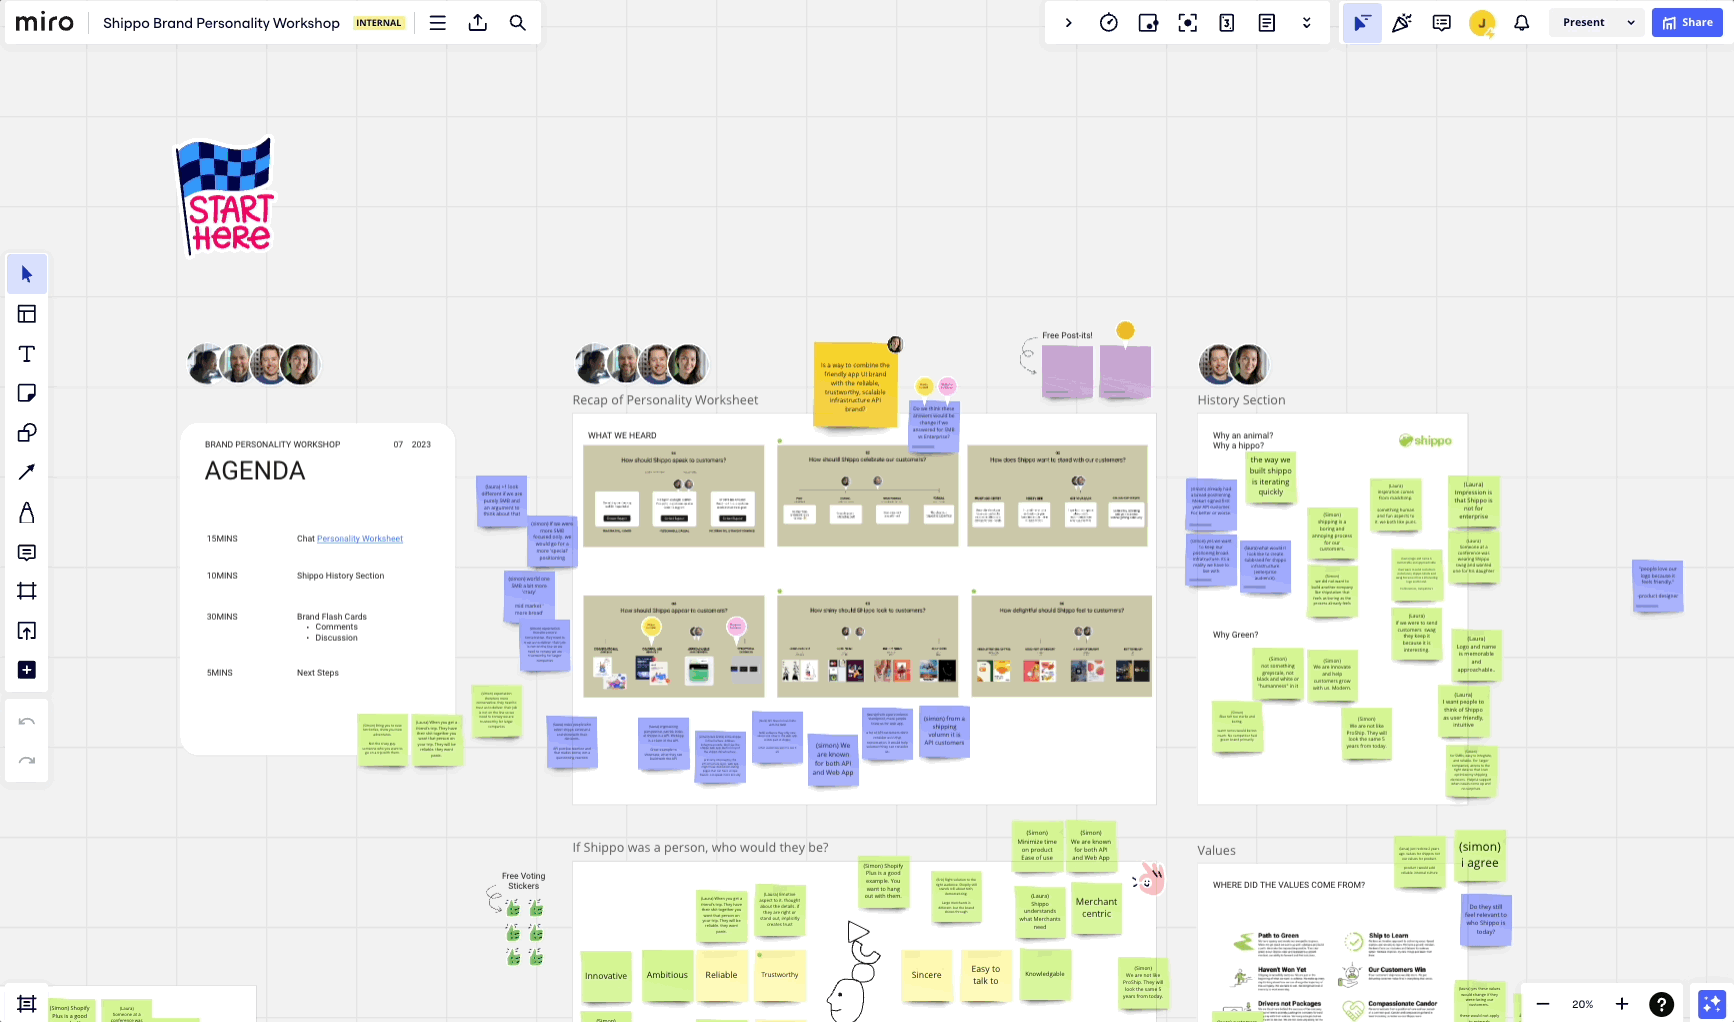This screenshot has width=1734, height=1022.
Task: Send a reaction with party icon
Action: 1402,23
